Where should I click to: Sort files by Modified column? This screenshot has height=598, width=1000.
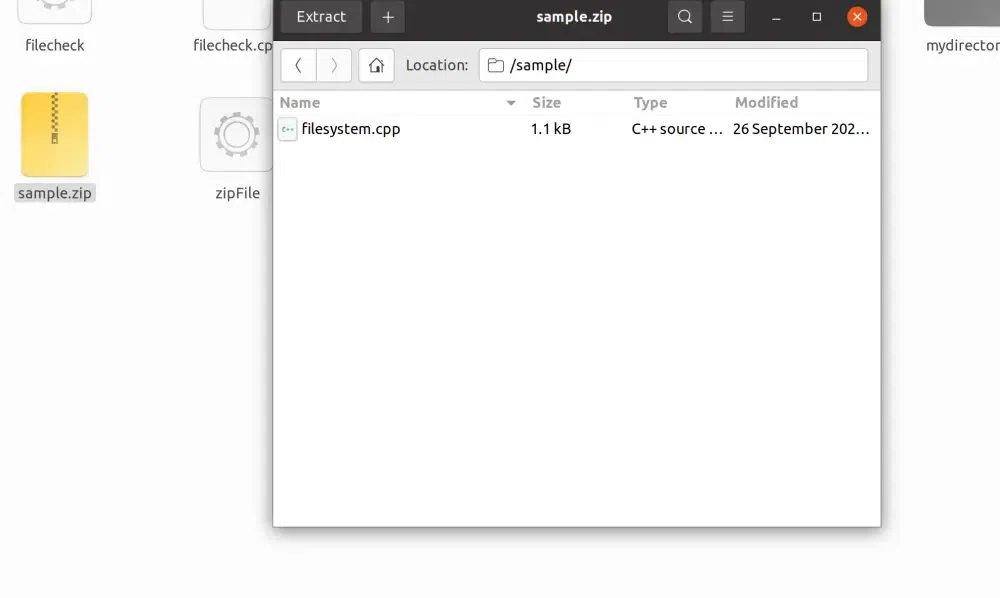(766, 102)
